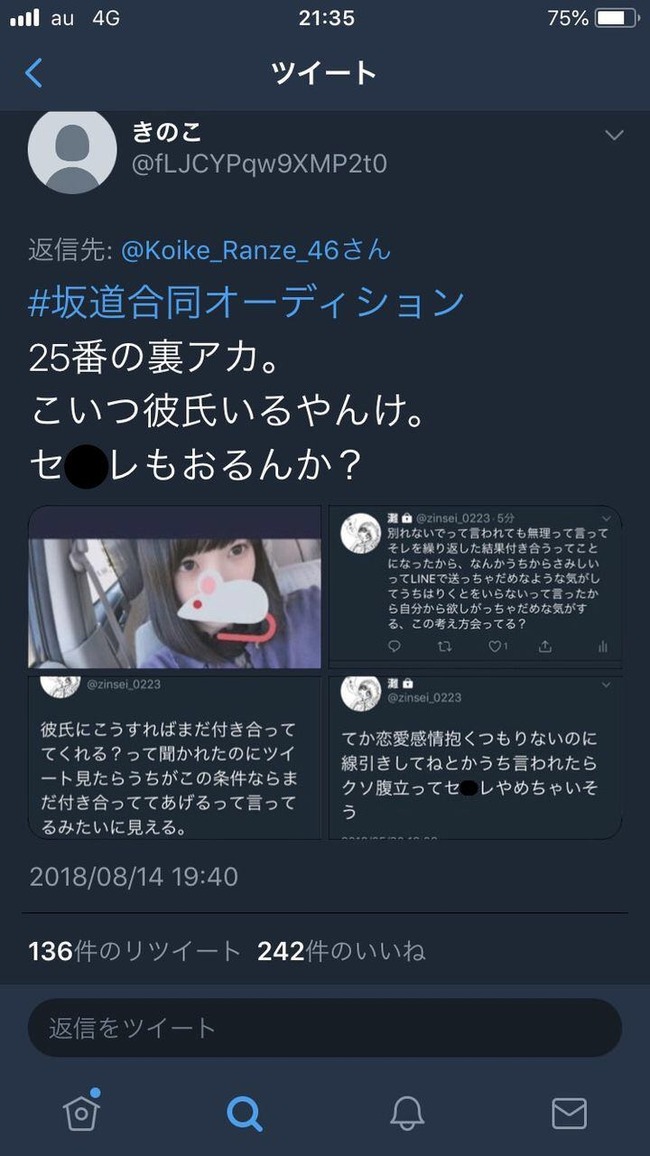View the 136件のリツイート list
The height and width of the screenshot is (1156, 650).
pos(135,951)
